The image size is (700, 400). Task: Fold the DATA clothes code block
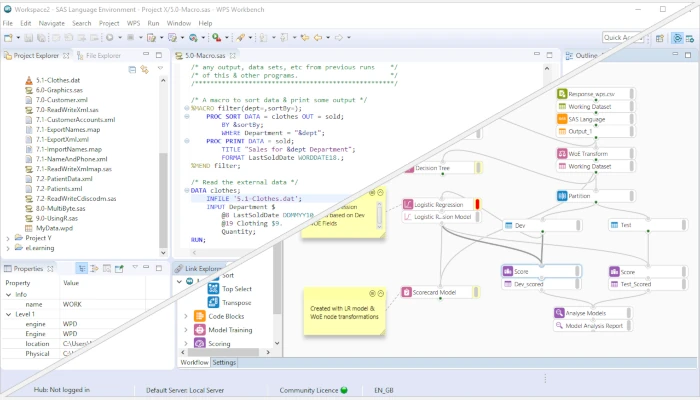coord(187,190)
